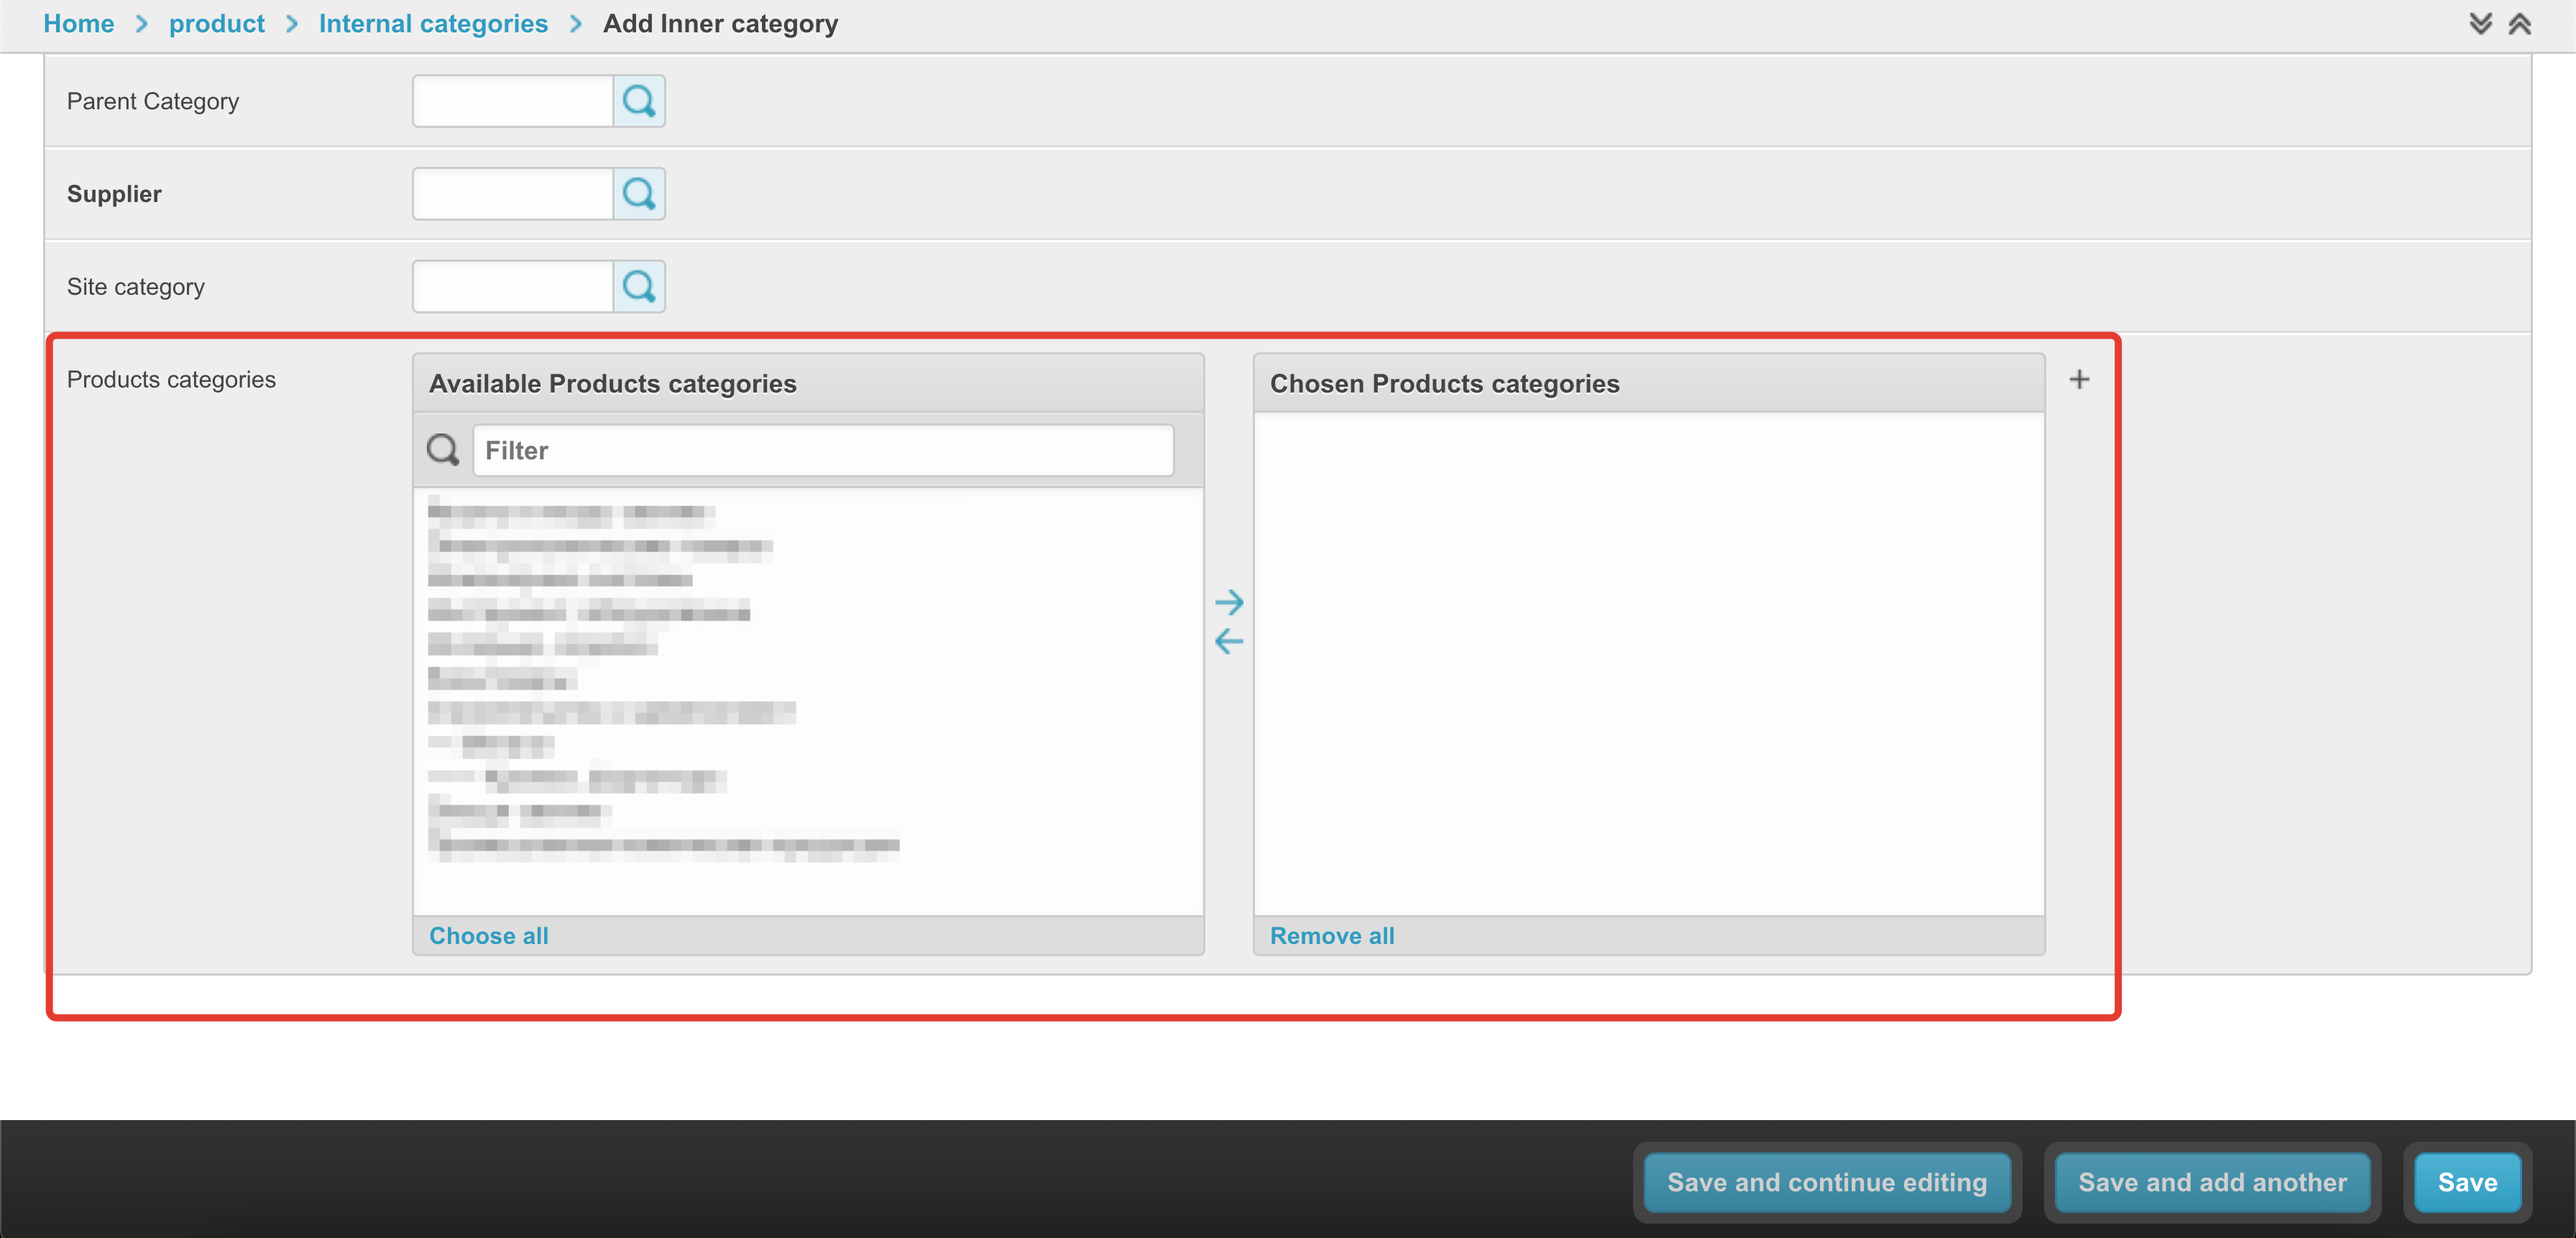Click Parent Category lookup magnifier icon
Screen dimensions: 2576x1238
click(x=639, y=101)
